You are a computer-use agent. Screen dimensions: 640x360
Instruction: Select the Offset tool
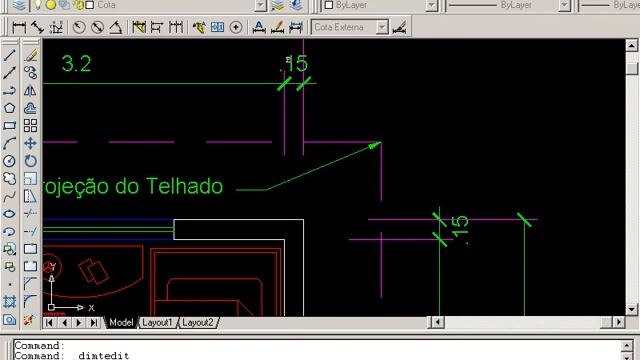(x=30, y=108)
